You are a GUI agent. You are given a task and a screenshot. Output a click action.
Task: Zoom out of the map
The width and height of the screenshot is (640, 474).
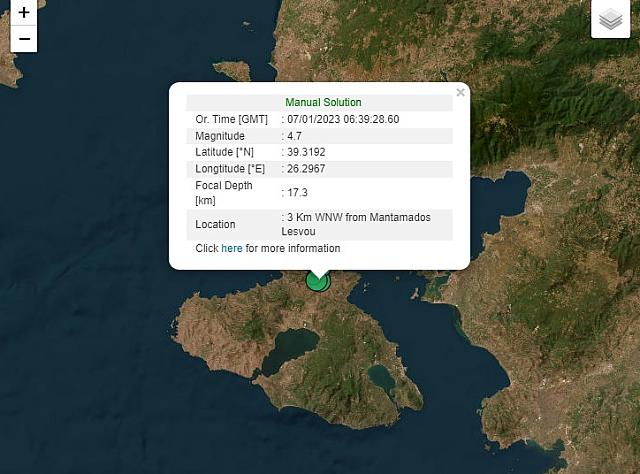24,39
